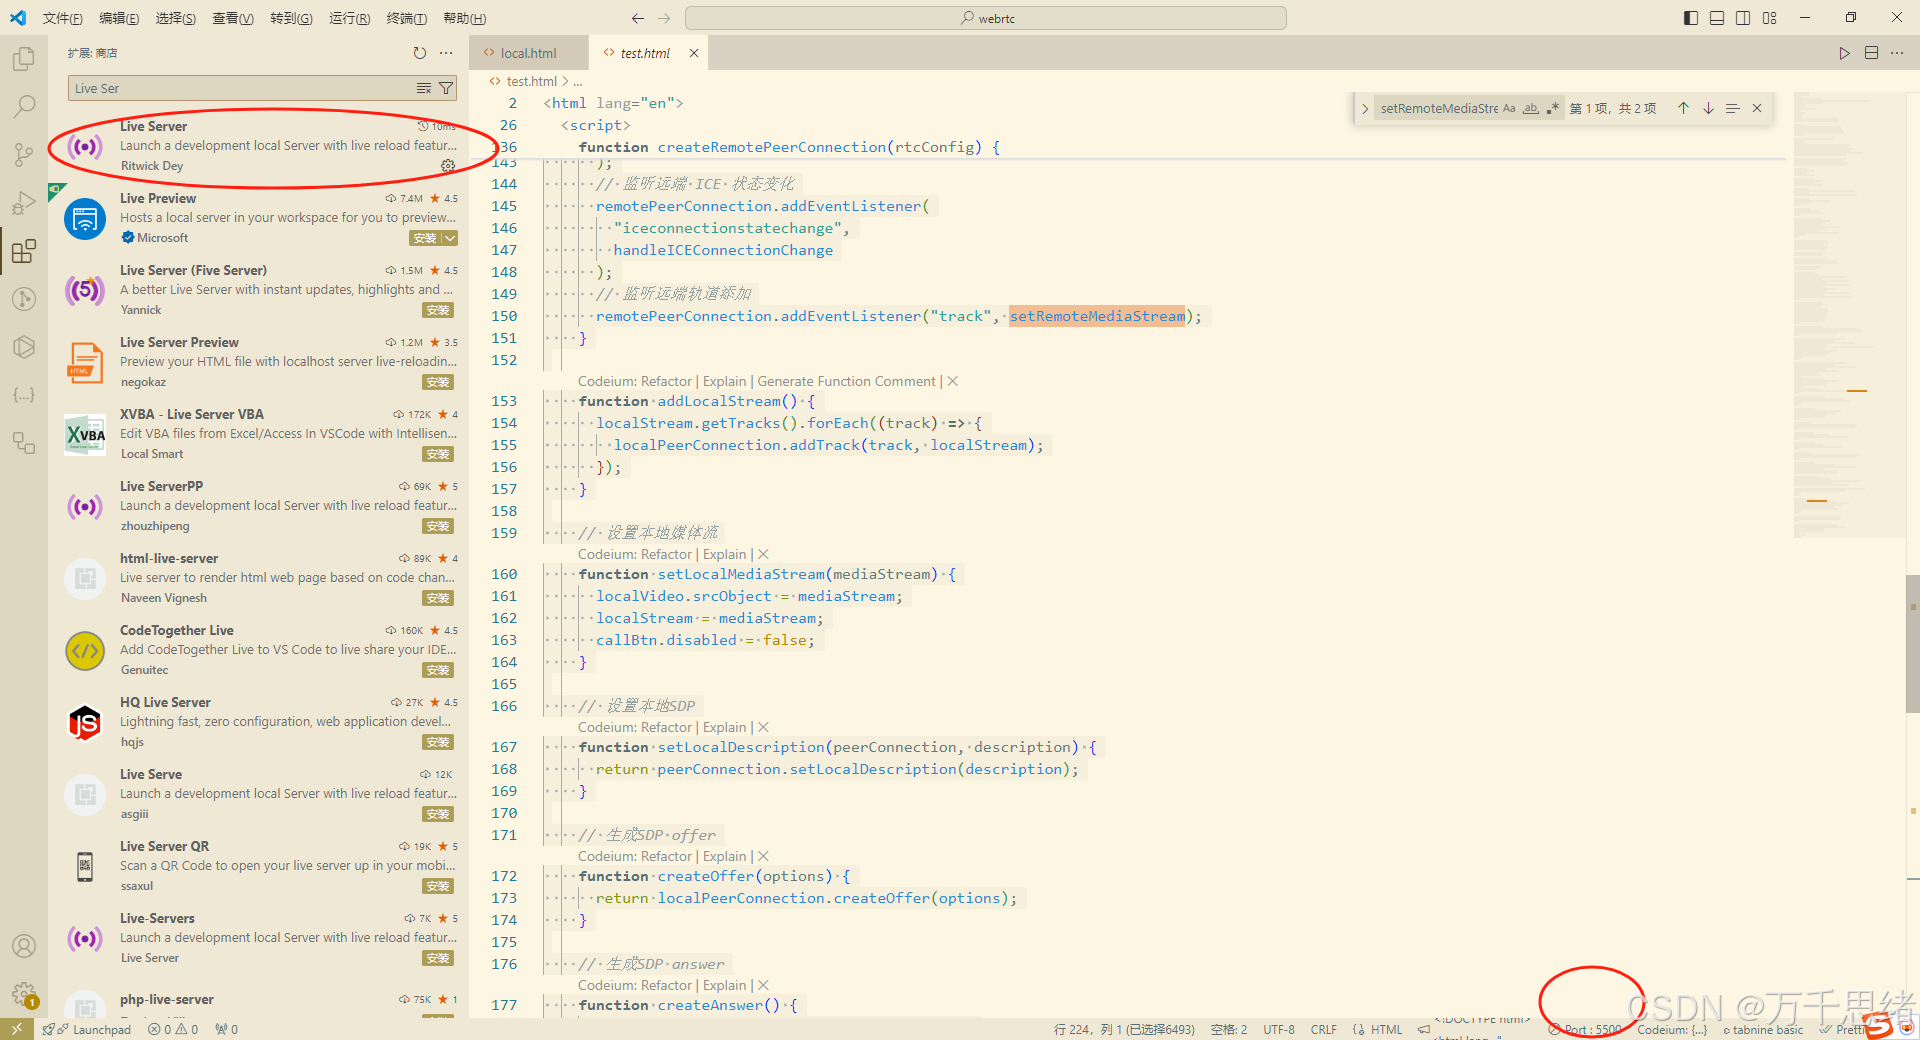Click Refactor above addLocalStream function
Viewport: 1920px width, 1040px height.
(x=666, y=381)
